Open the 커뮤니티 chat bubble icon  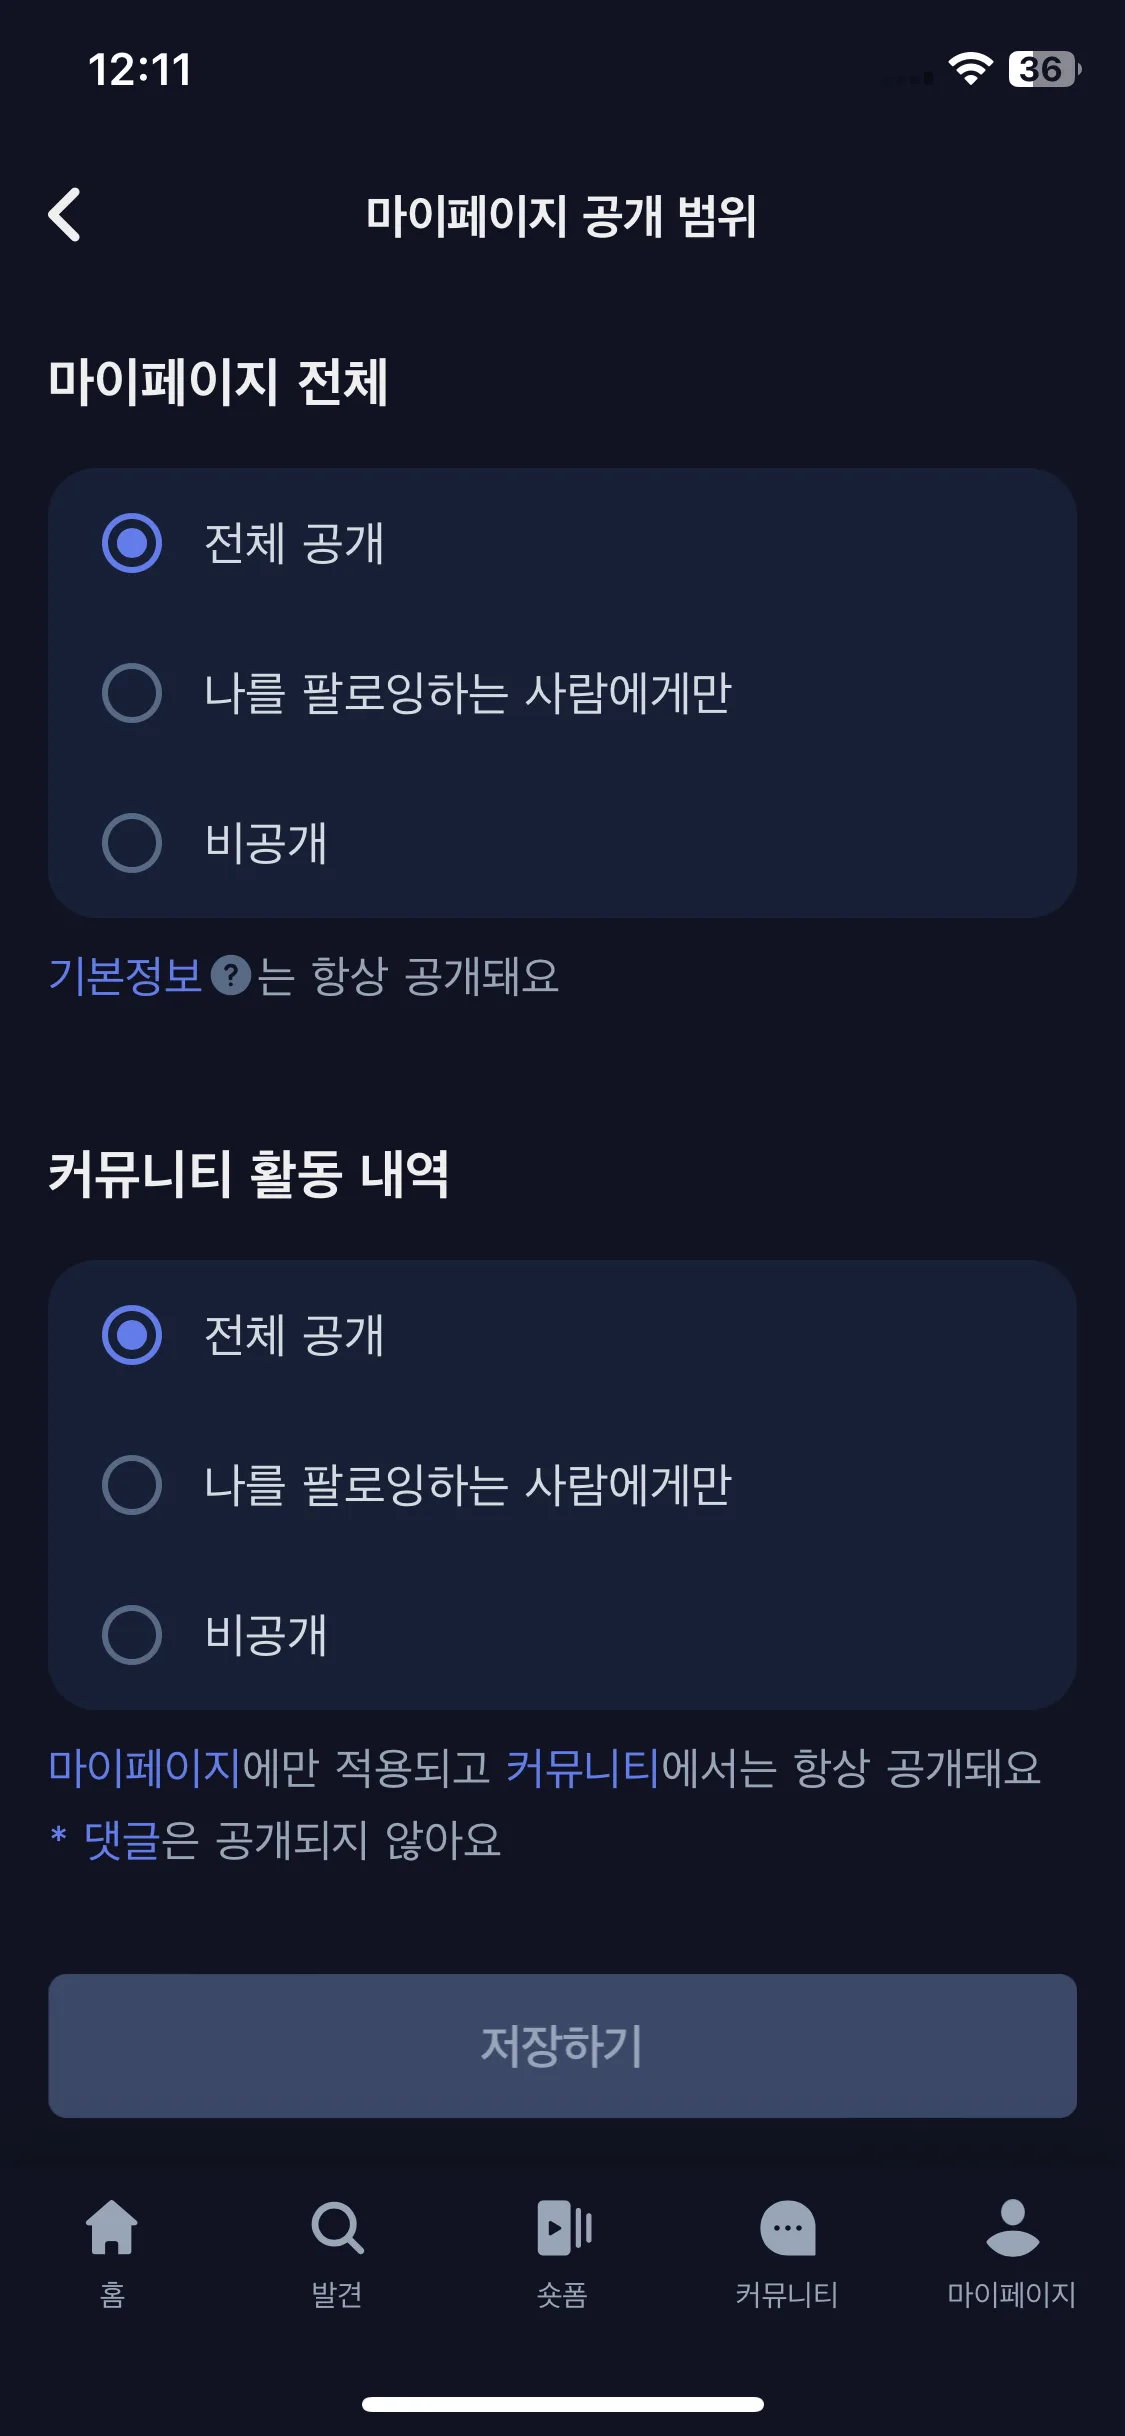tap(788, 2227)
